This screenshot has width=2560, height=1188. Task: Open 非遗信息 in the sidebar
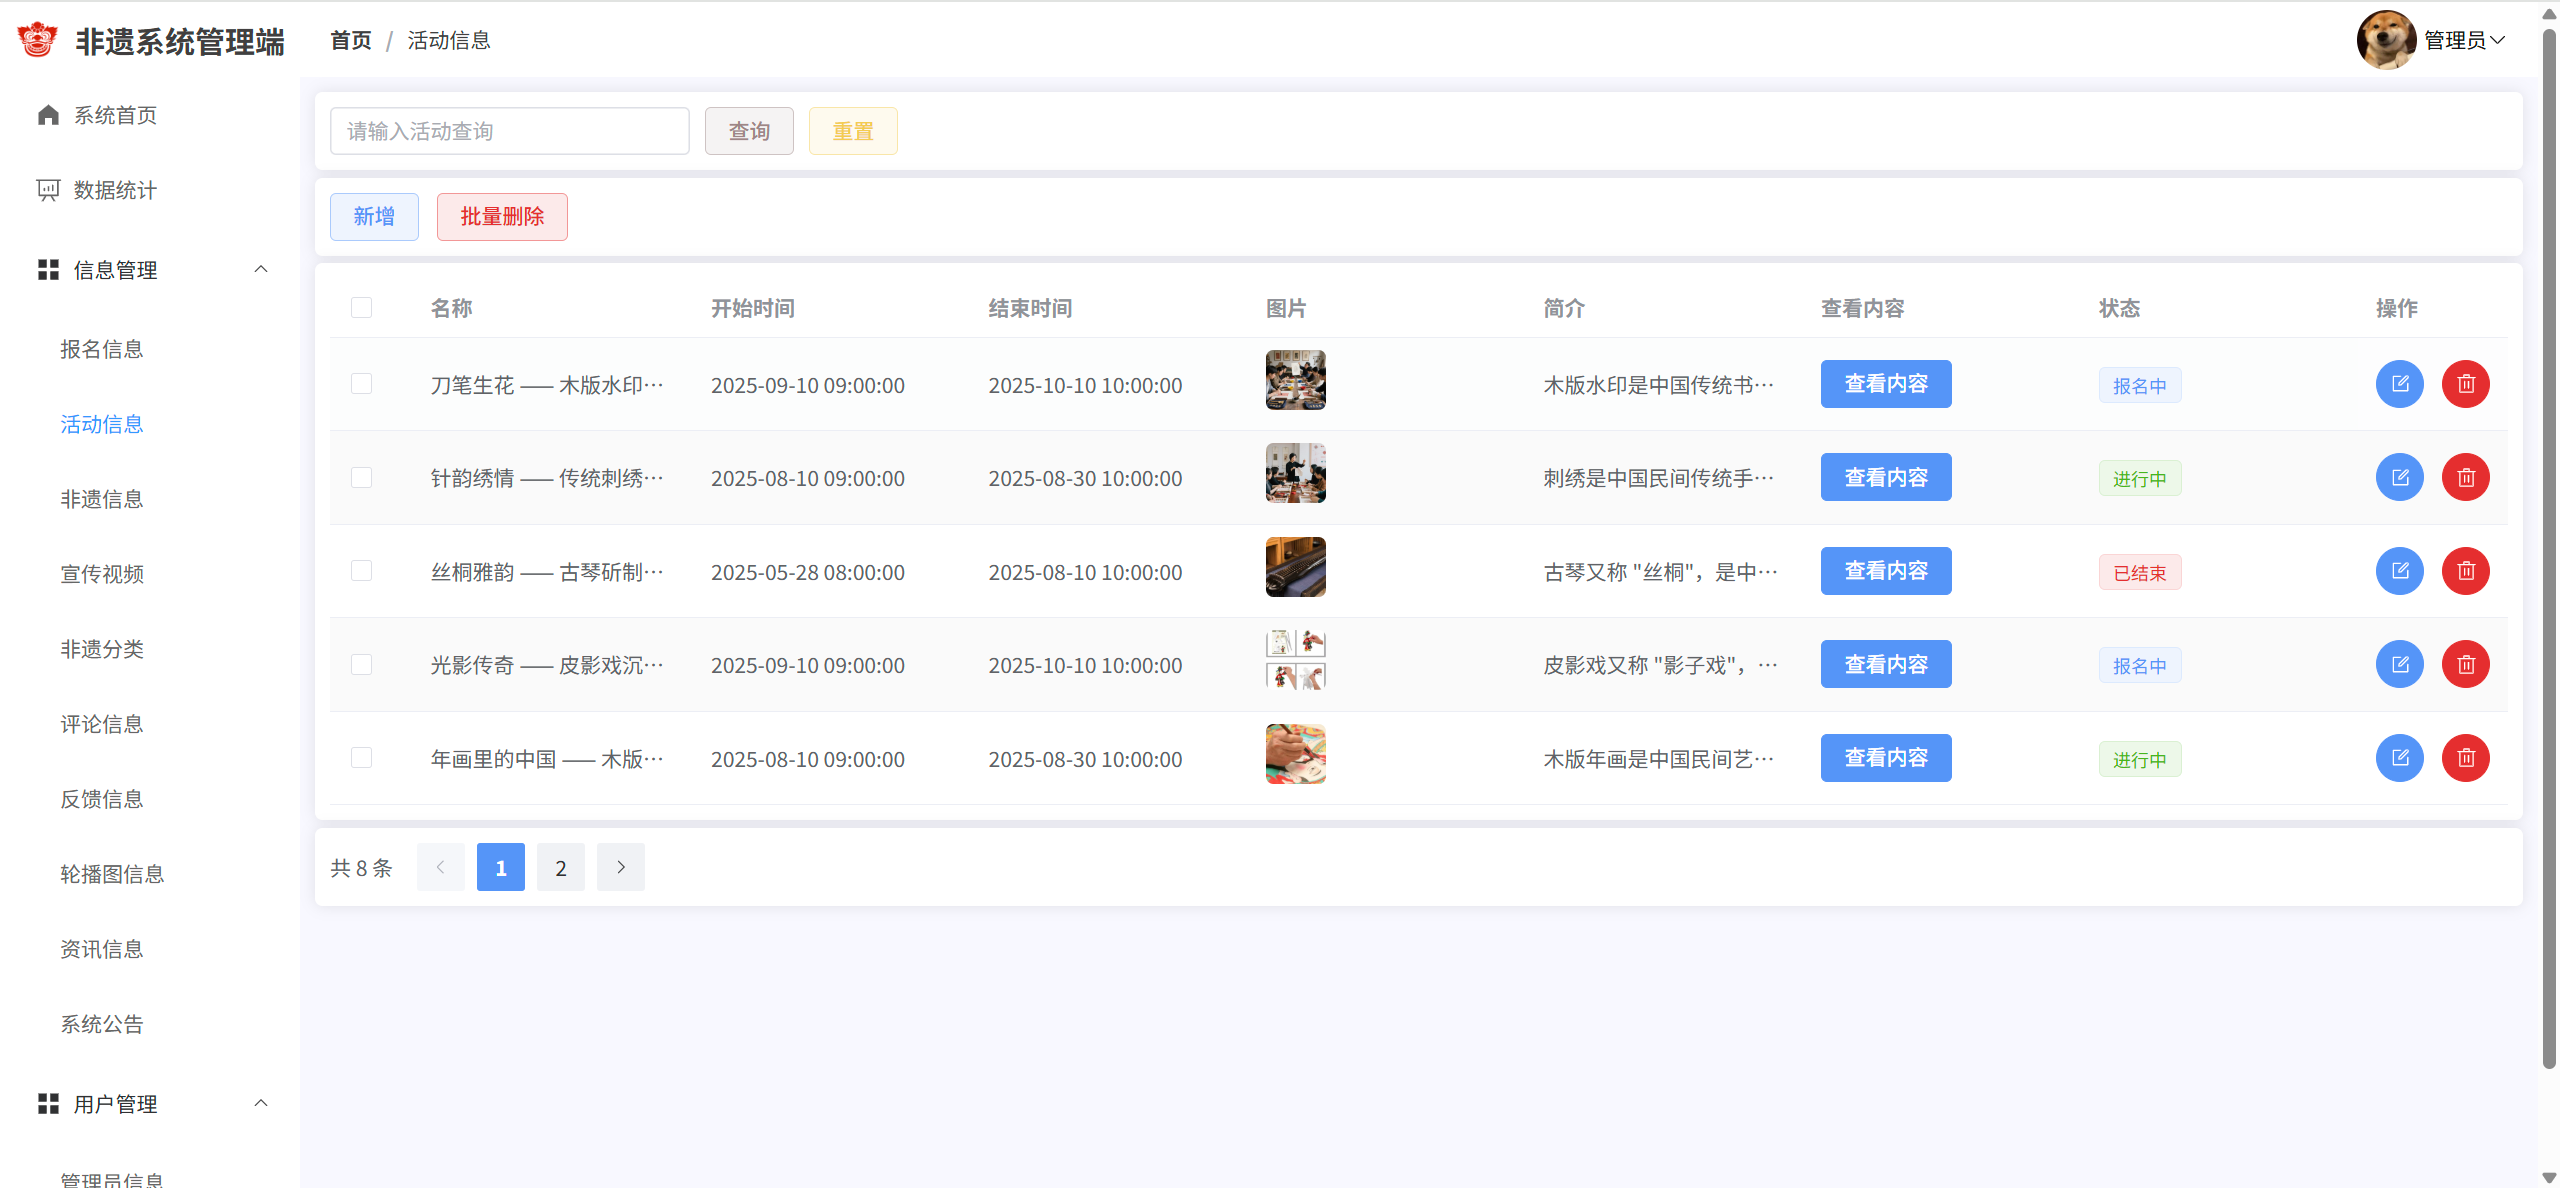pos(102,499)
